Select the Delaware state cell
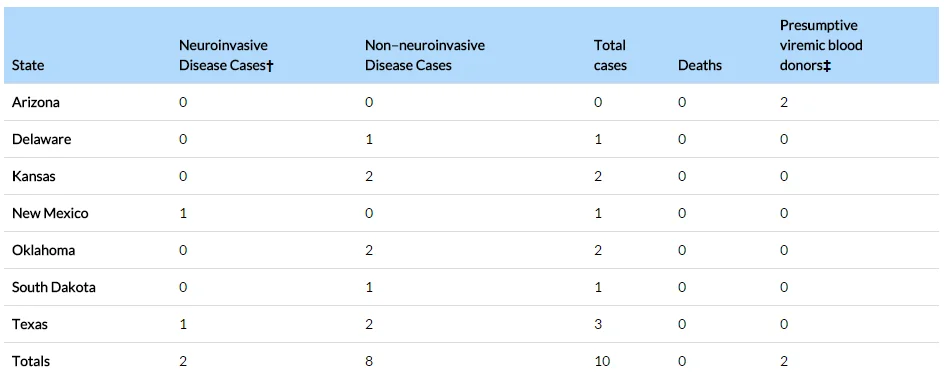 click(x=42, y=139)
